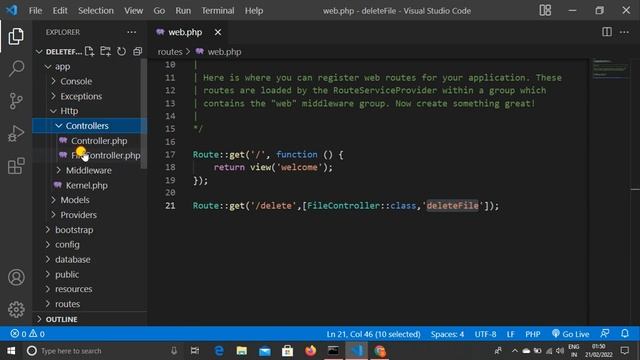The height and width of the screenshot is (360, 640).
Task: Open the feedback icon in status bar
Action: point(605,334)
